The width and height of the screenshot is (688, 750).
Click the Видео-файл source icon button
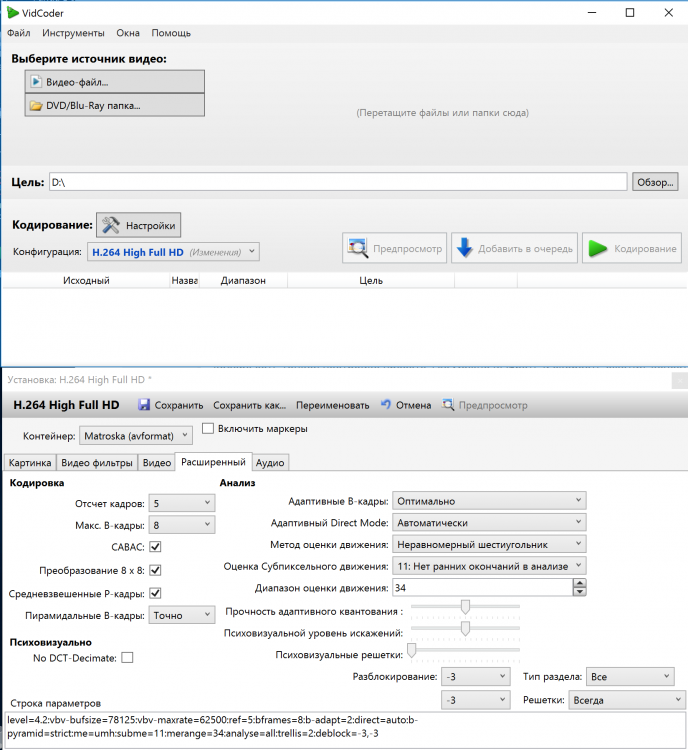pyautogui.click(x=113, y=82)
